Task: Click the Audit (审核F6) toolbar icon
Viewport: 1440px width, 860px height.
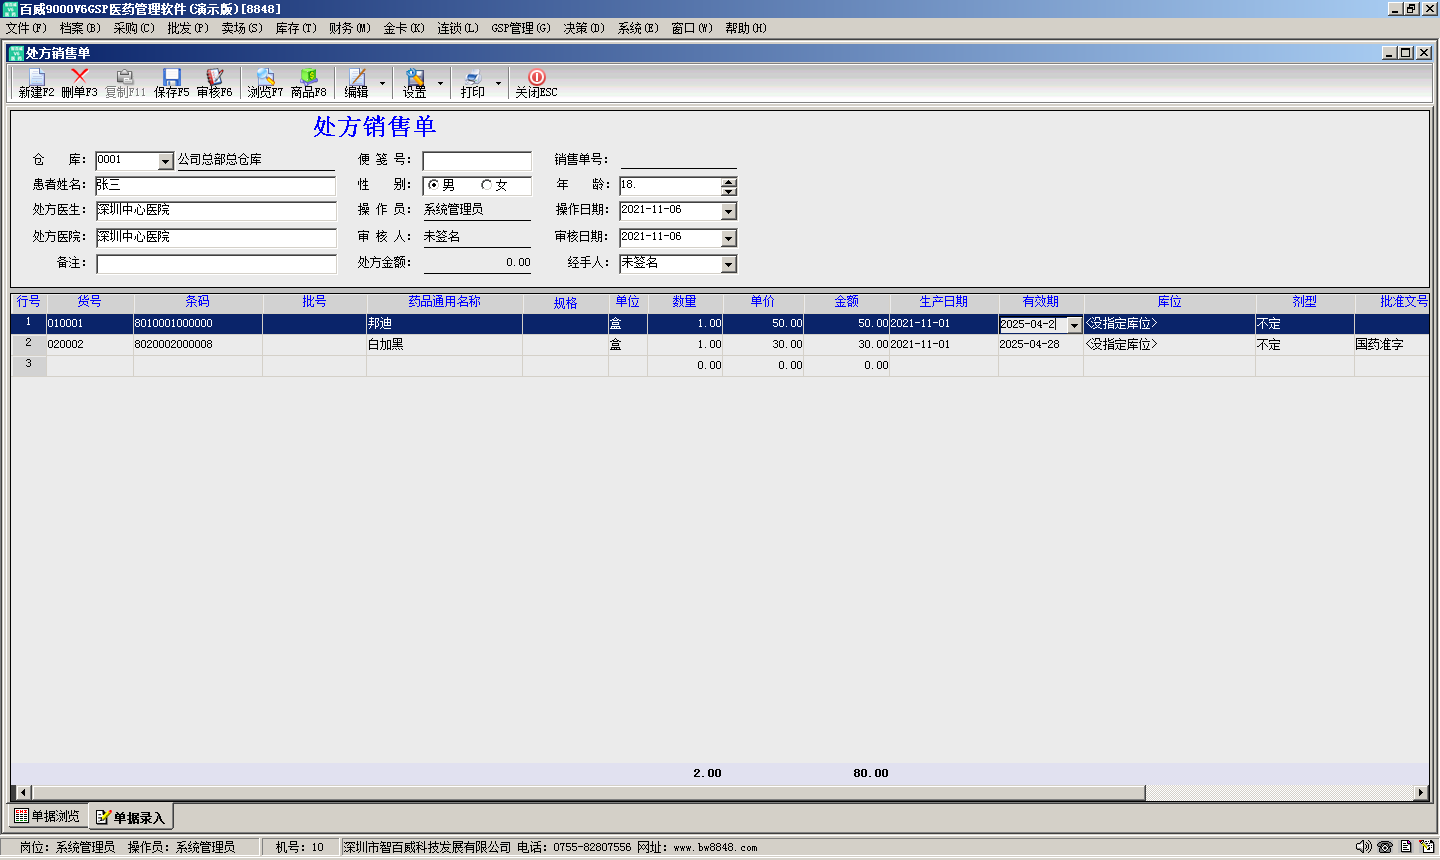Action: [x=214, y=78]
